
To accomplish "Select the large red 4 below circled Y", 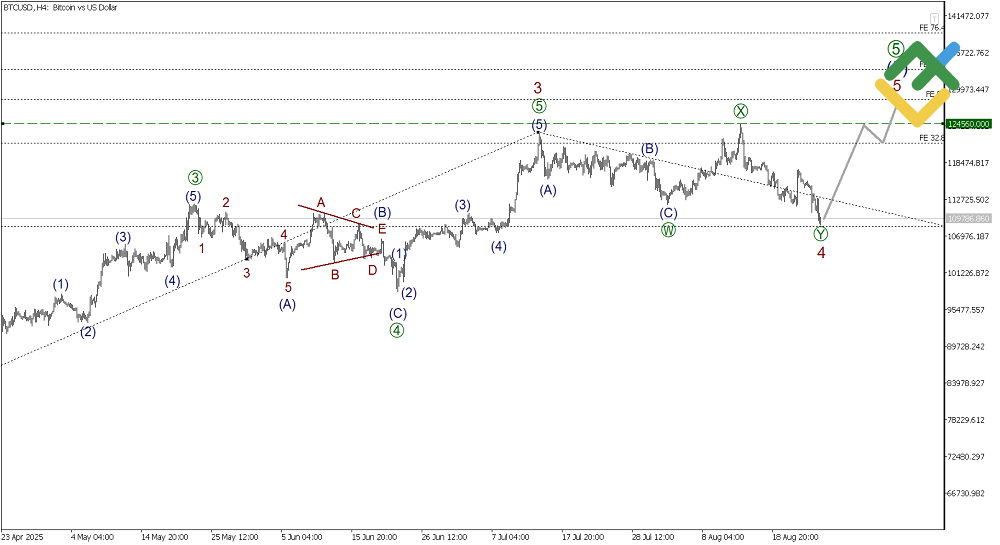I will point(821,253).
